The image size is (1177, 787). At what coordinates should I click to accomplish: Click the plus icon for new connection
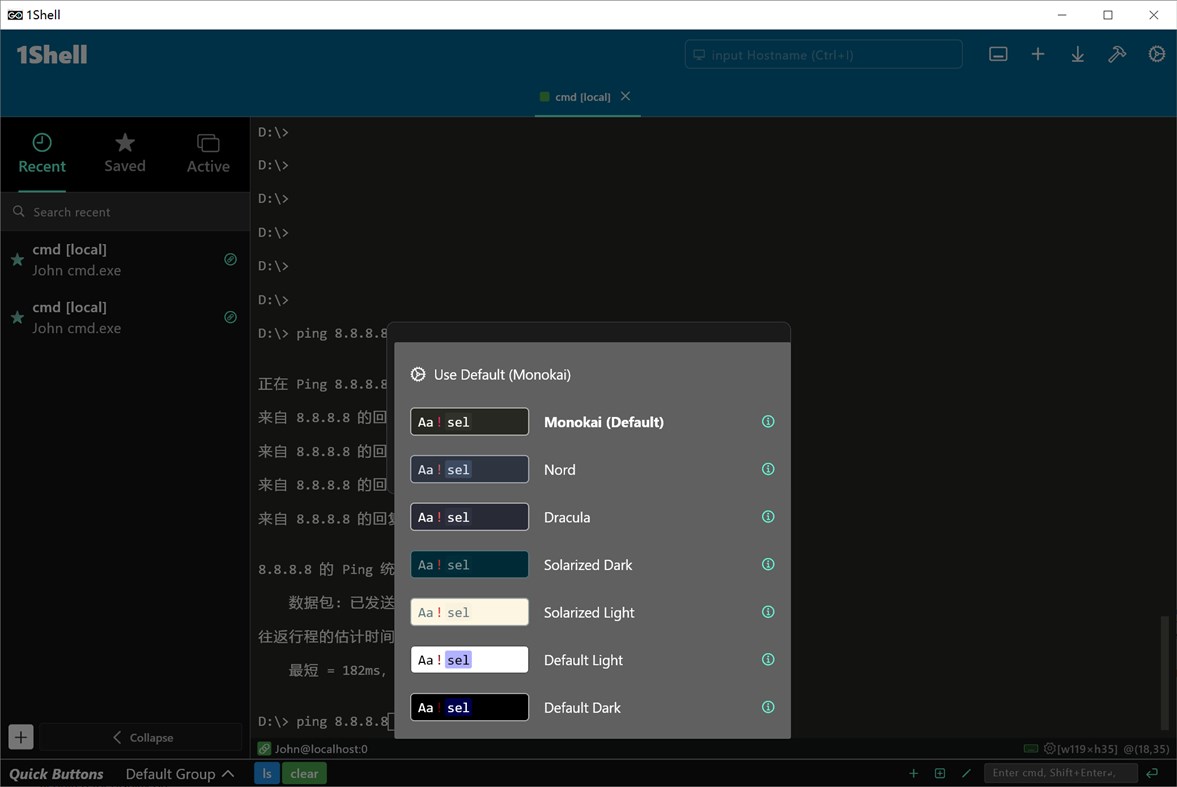click(1037, 54)
